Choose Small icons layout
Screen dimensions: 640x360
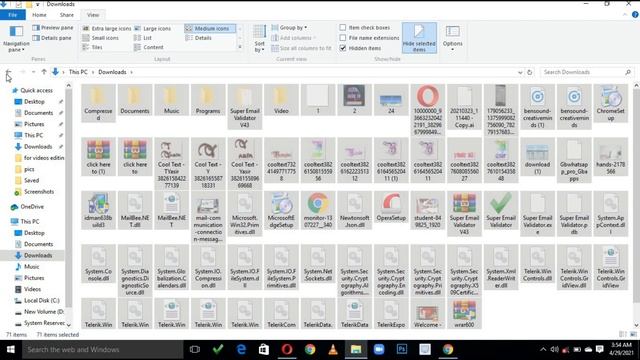tap(100, 38)
